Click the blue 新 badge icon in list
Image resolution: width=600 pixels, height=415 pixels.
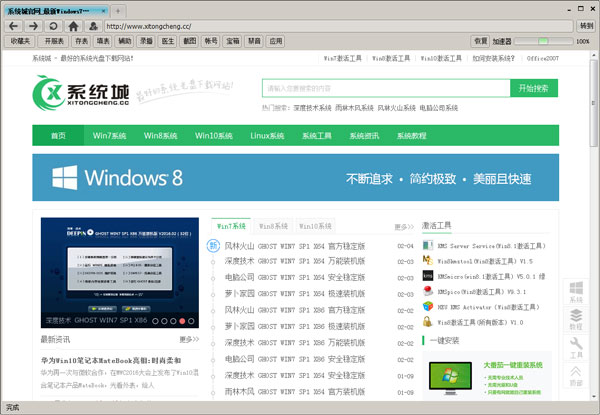213,246
